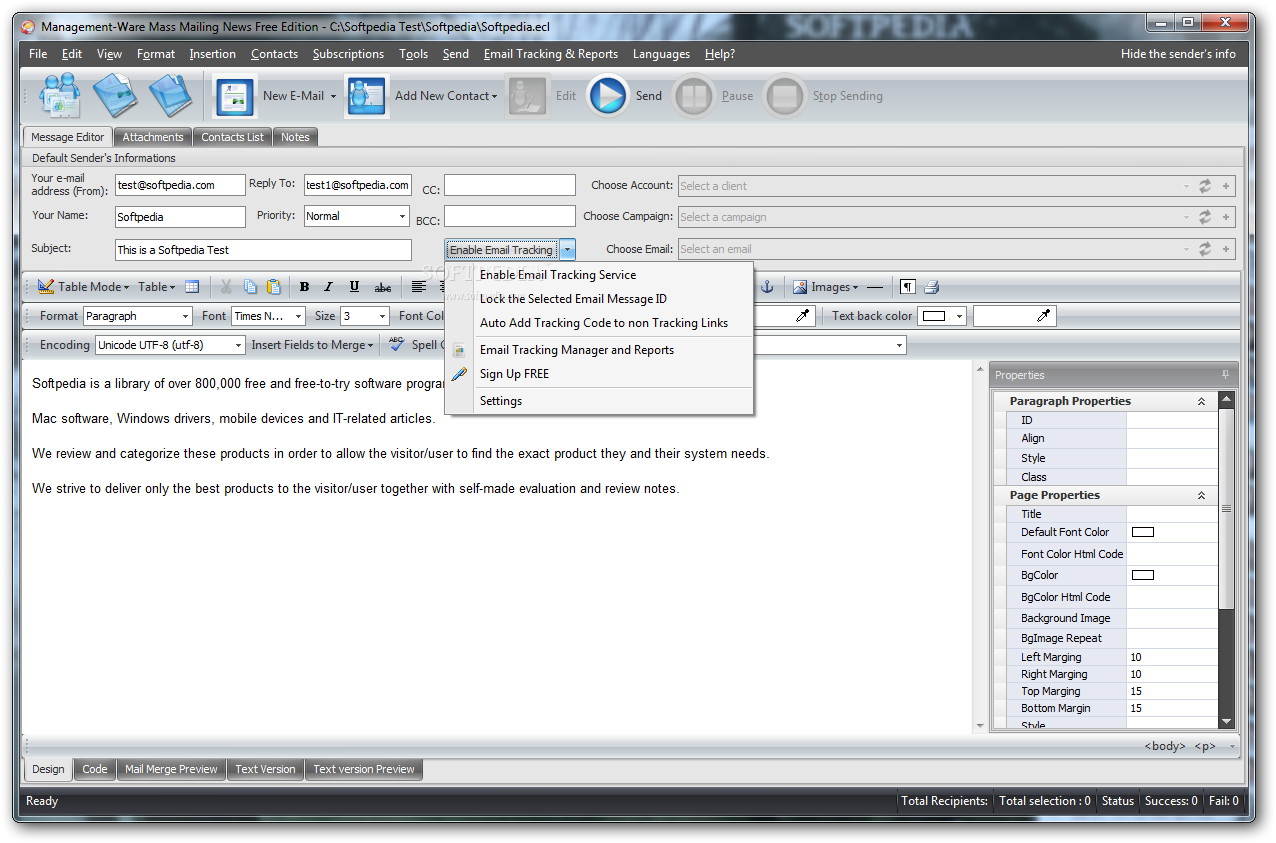The height and width of the screenshot is (843, 1276).
Task: Click the BgColor swatch in Page Properties
Action: tap(1142, 575)
